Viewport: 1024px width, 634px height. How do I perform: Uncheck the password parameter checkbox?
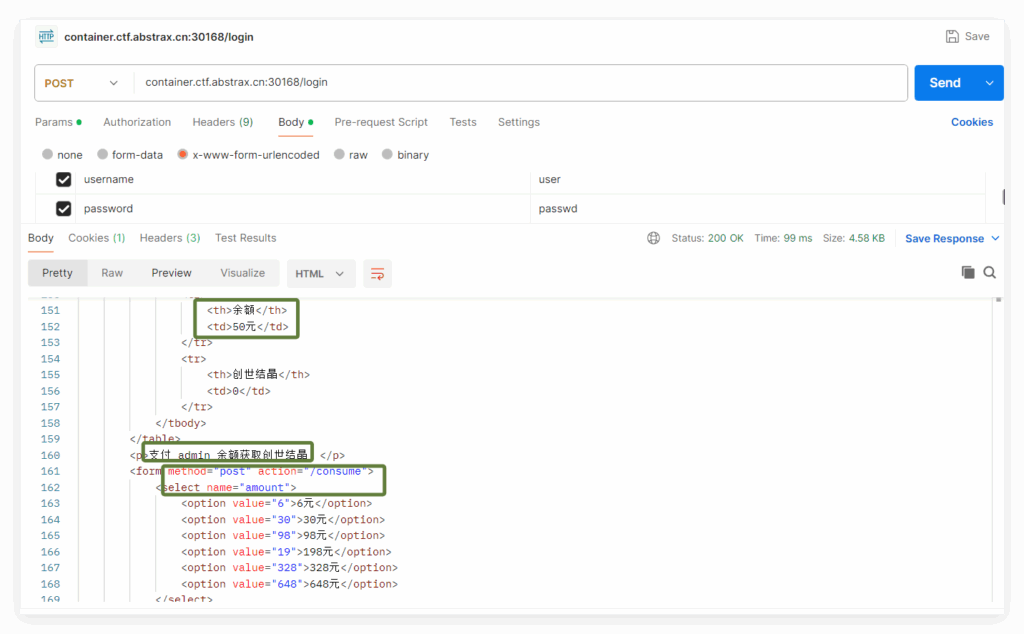click(64, 209)
